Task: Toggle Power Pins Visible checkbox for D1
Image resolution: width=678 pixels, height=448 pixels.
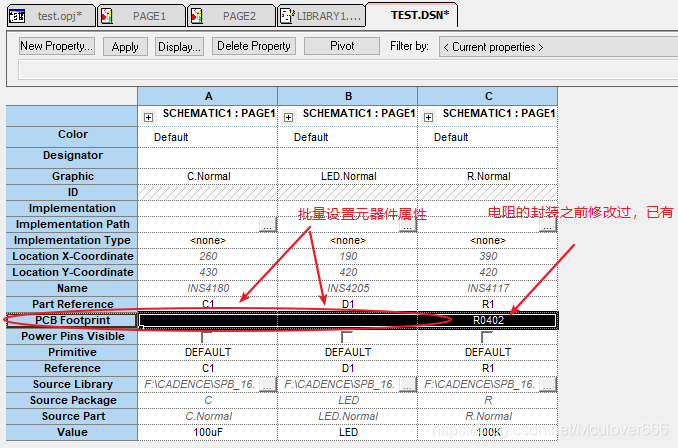Action: coord(347,337)
